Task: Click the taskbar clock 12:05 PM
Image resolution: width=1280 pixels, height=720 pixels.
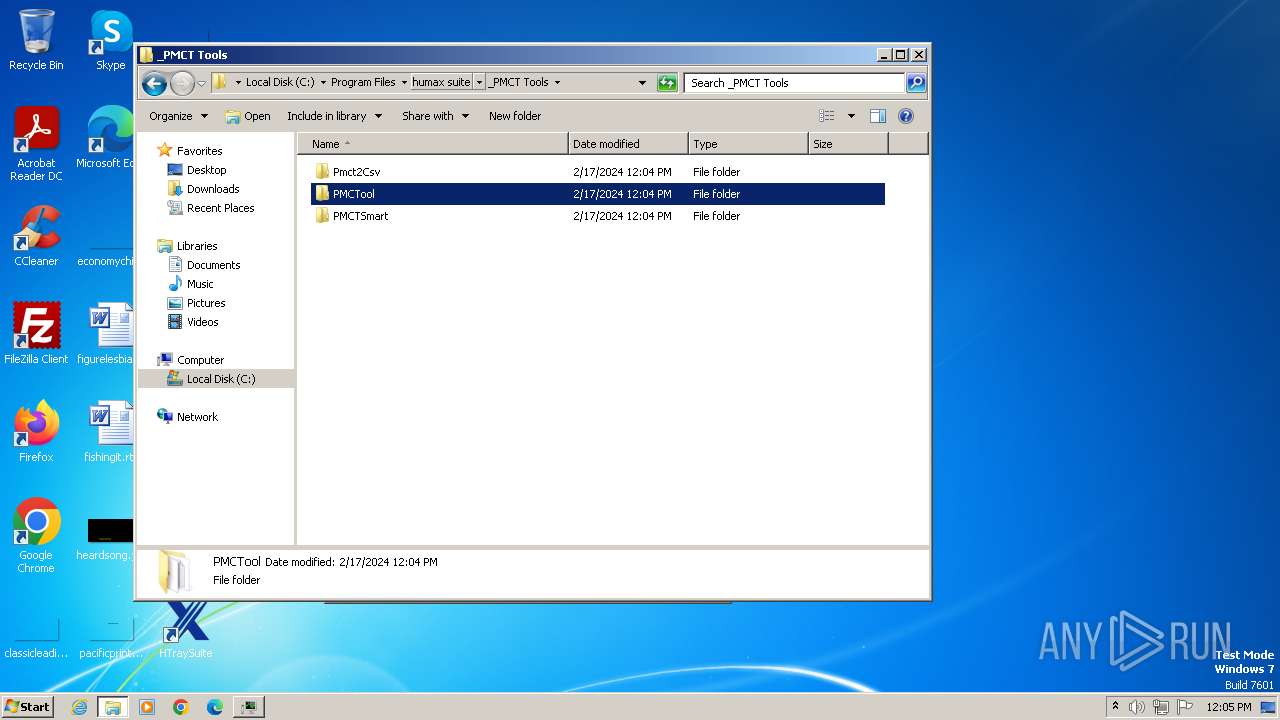Action: (1229, 707)
